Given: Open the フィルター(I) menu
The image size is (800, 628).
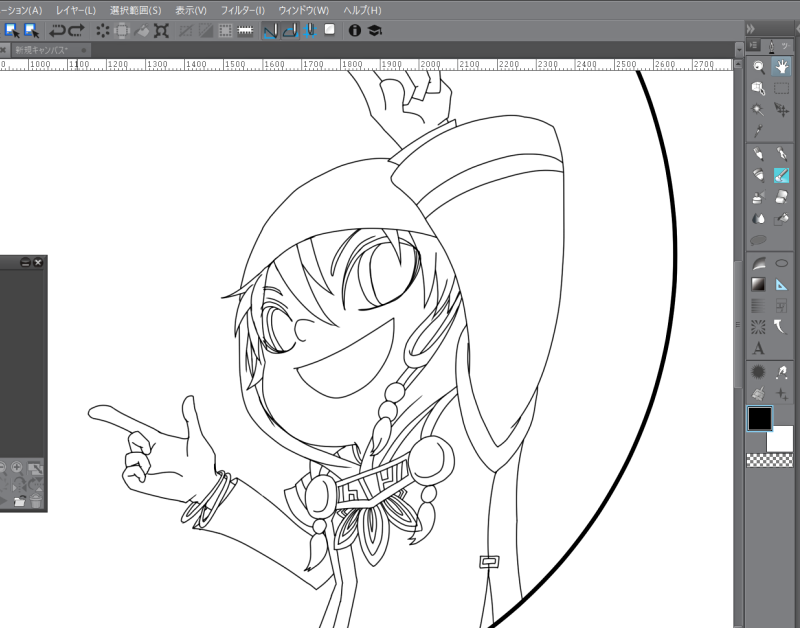Looking at the screenshot, I should coord(243,10).
